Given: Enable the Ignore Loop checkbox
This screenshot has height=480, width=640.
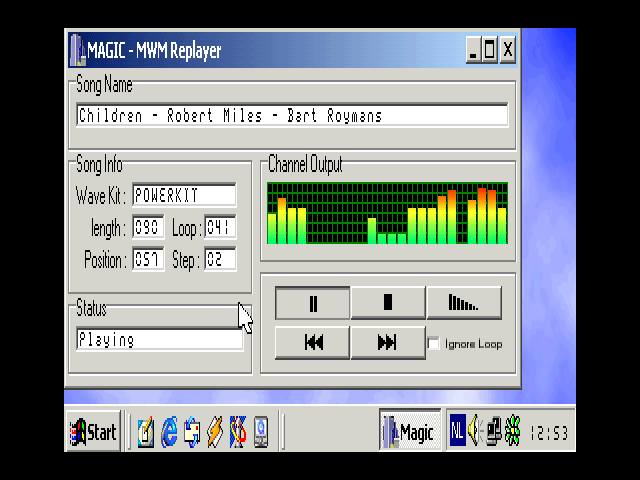Looking at the screenshot, I should click(433, 343).
